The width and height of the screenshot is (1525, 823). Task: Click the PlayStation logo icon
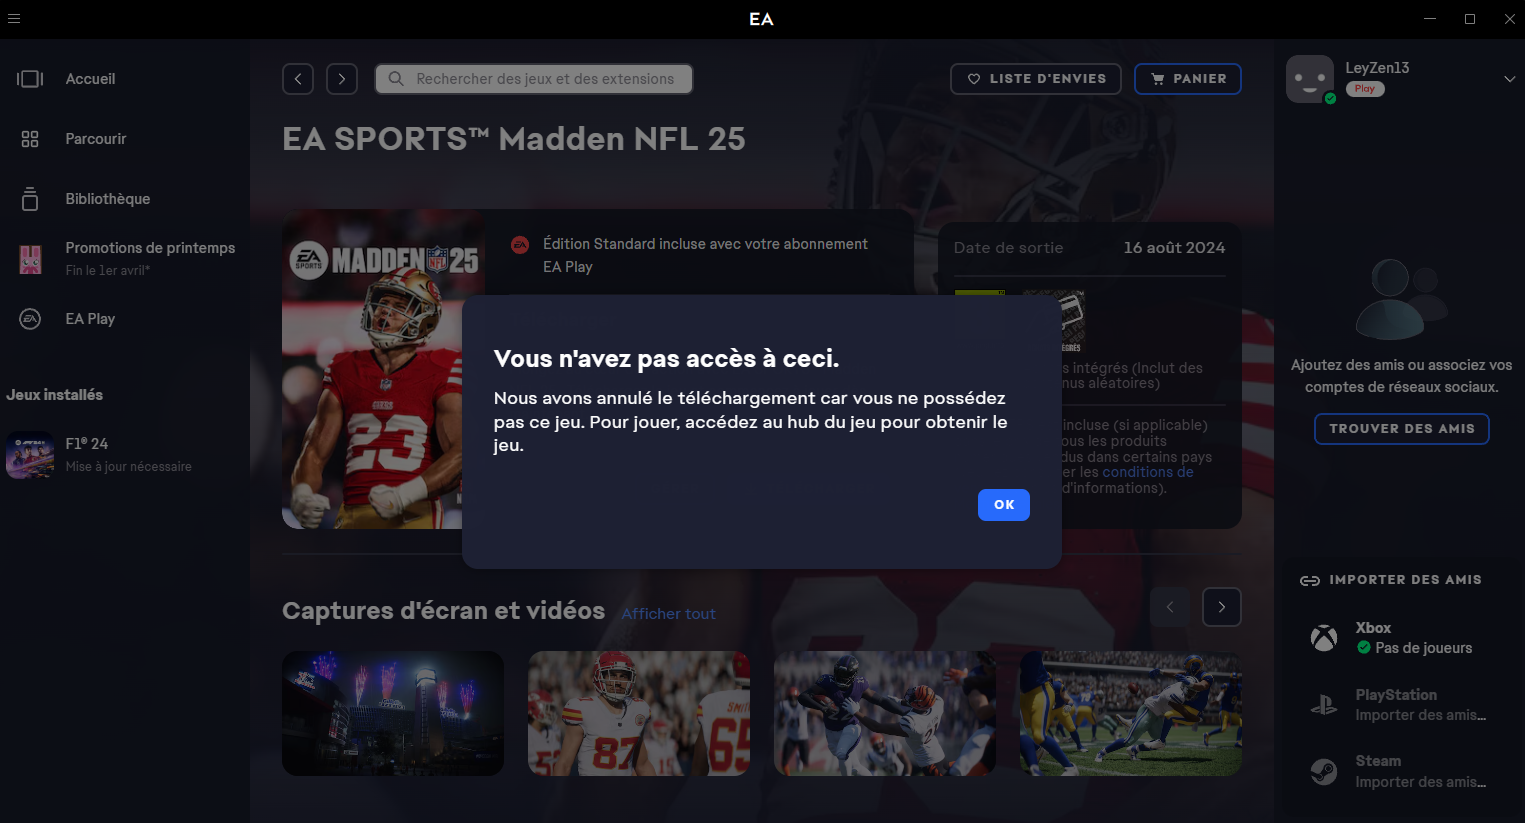(x=1324, y=705)
